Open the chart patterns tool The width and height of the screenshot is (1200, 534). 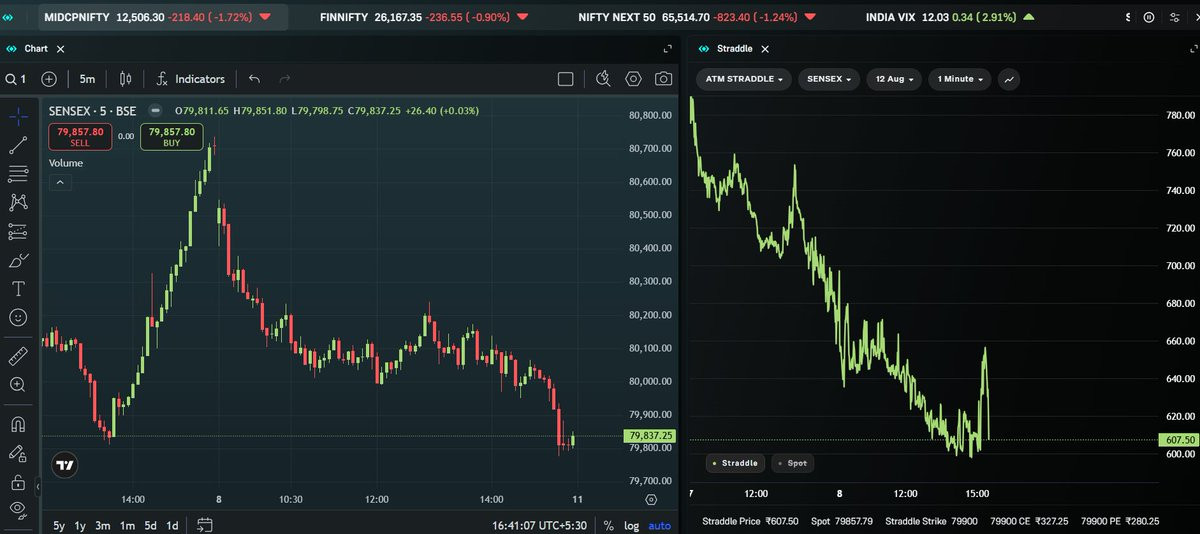click(18, 203)
